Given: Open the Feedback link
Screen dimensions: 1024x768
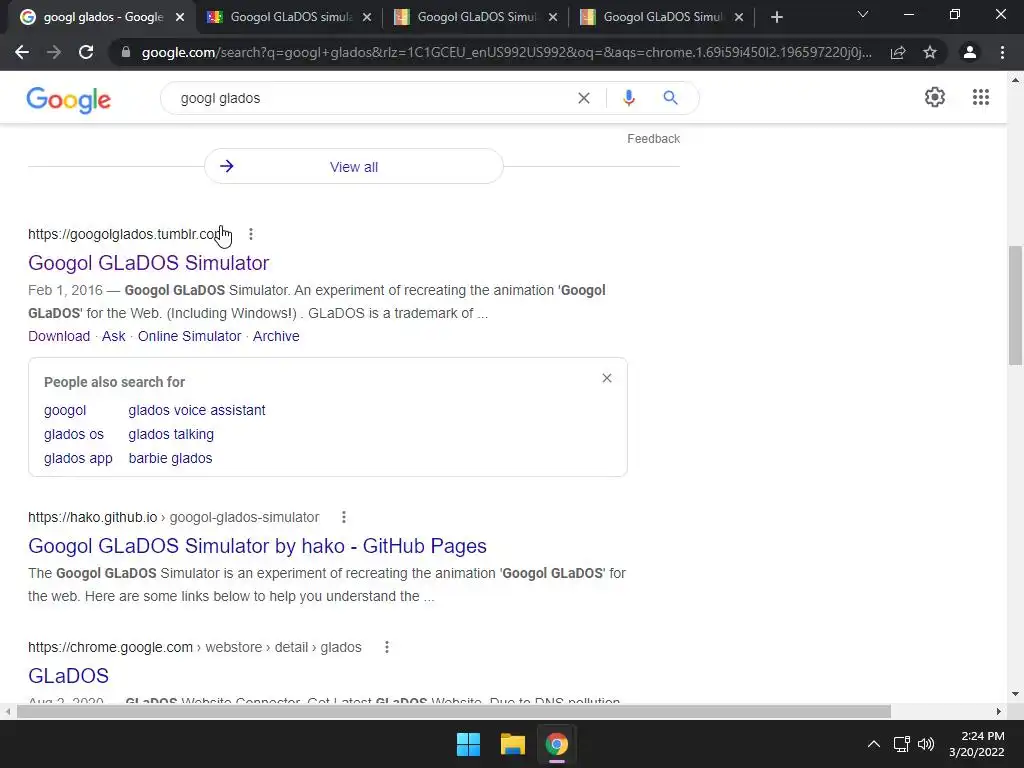Looking at the screenshot, I should point(653,138).
